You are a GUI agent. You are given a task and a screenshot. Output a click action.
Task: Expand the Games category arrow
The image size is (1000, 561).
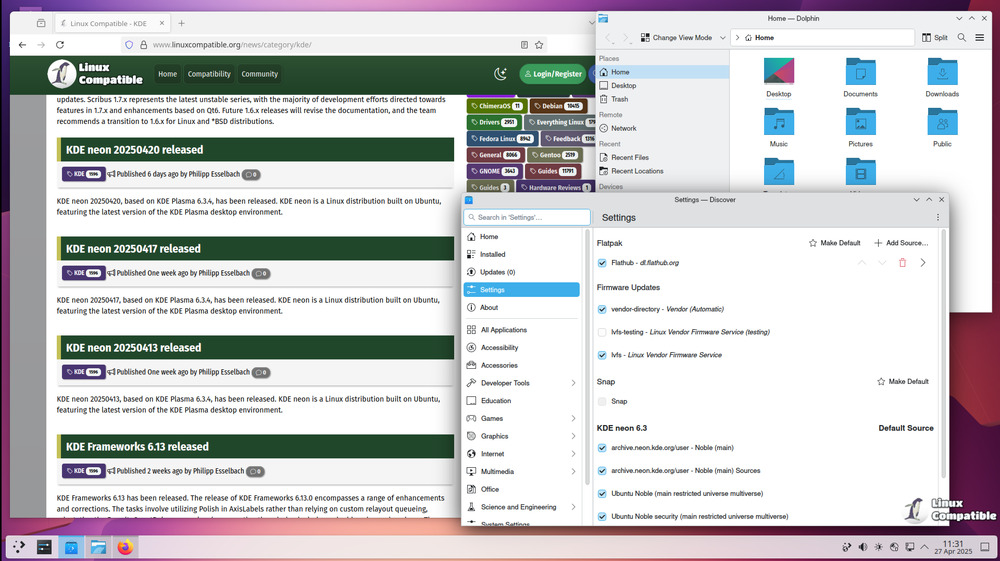click(x=573, y=419)
